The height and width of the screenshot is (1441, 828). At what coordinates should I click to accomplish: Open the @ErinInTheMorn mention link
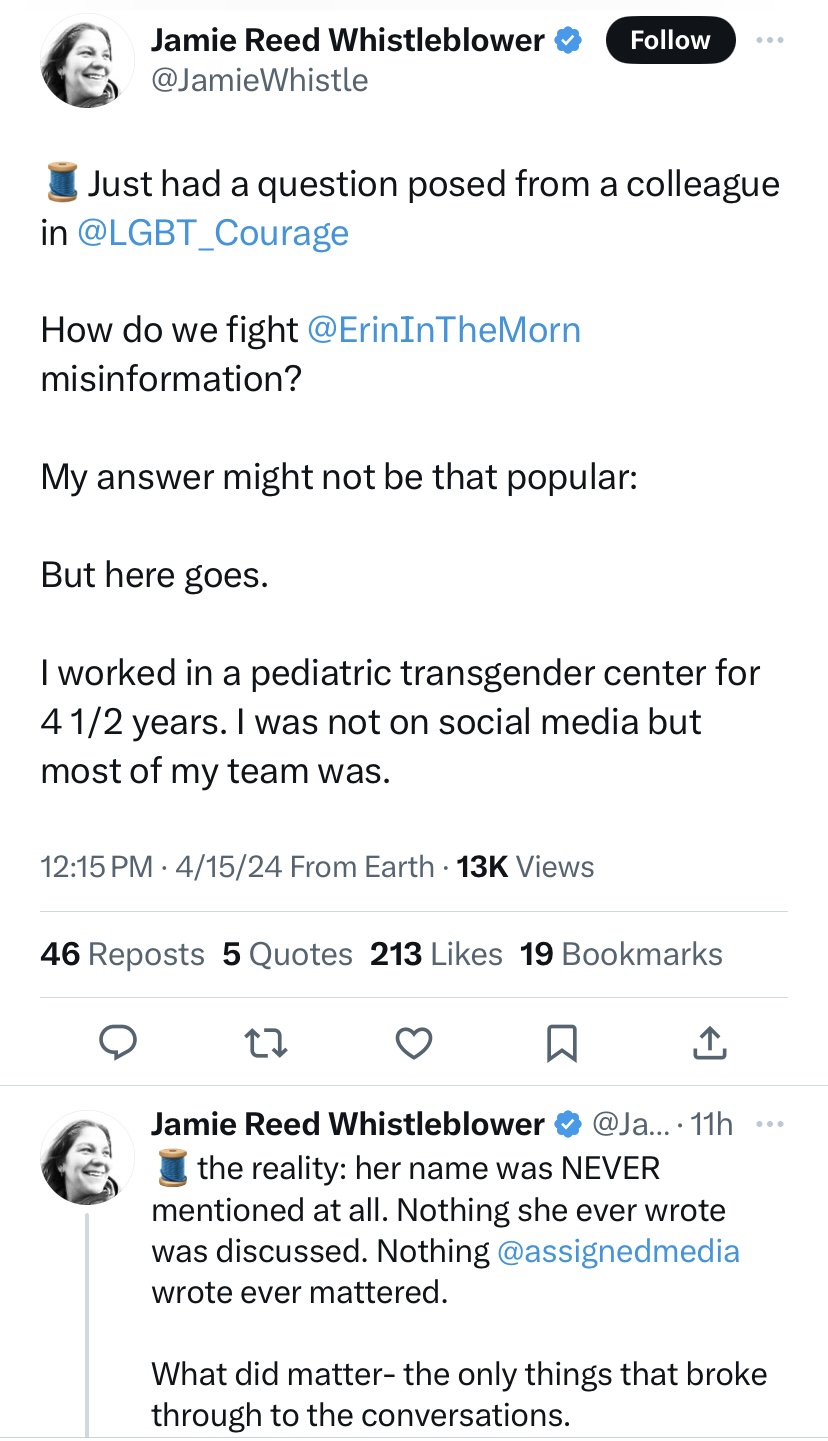point(444,330)
